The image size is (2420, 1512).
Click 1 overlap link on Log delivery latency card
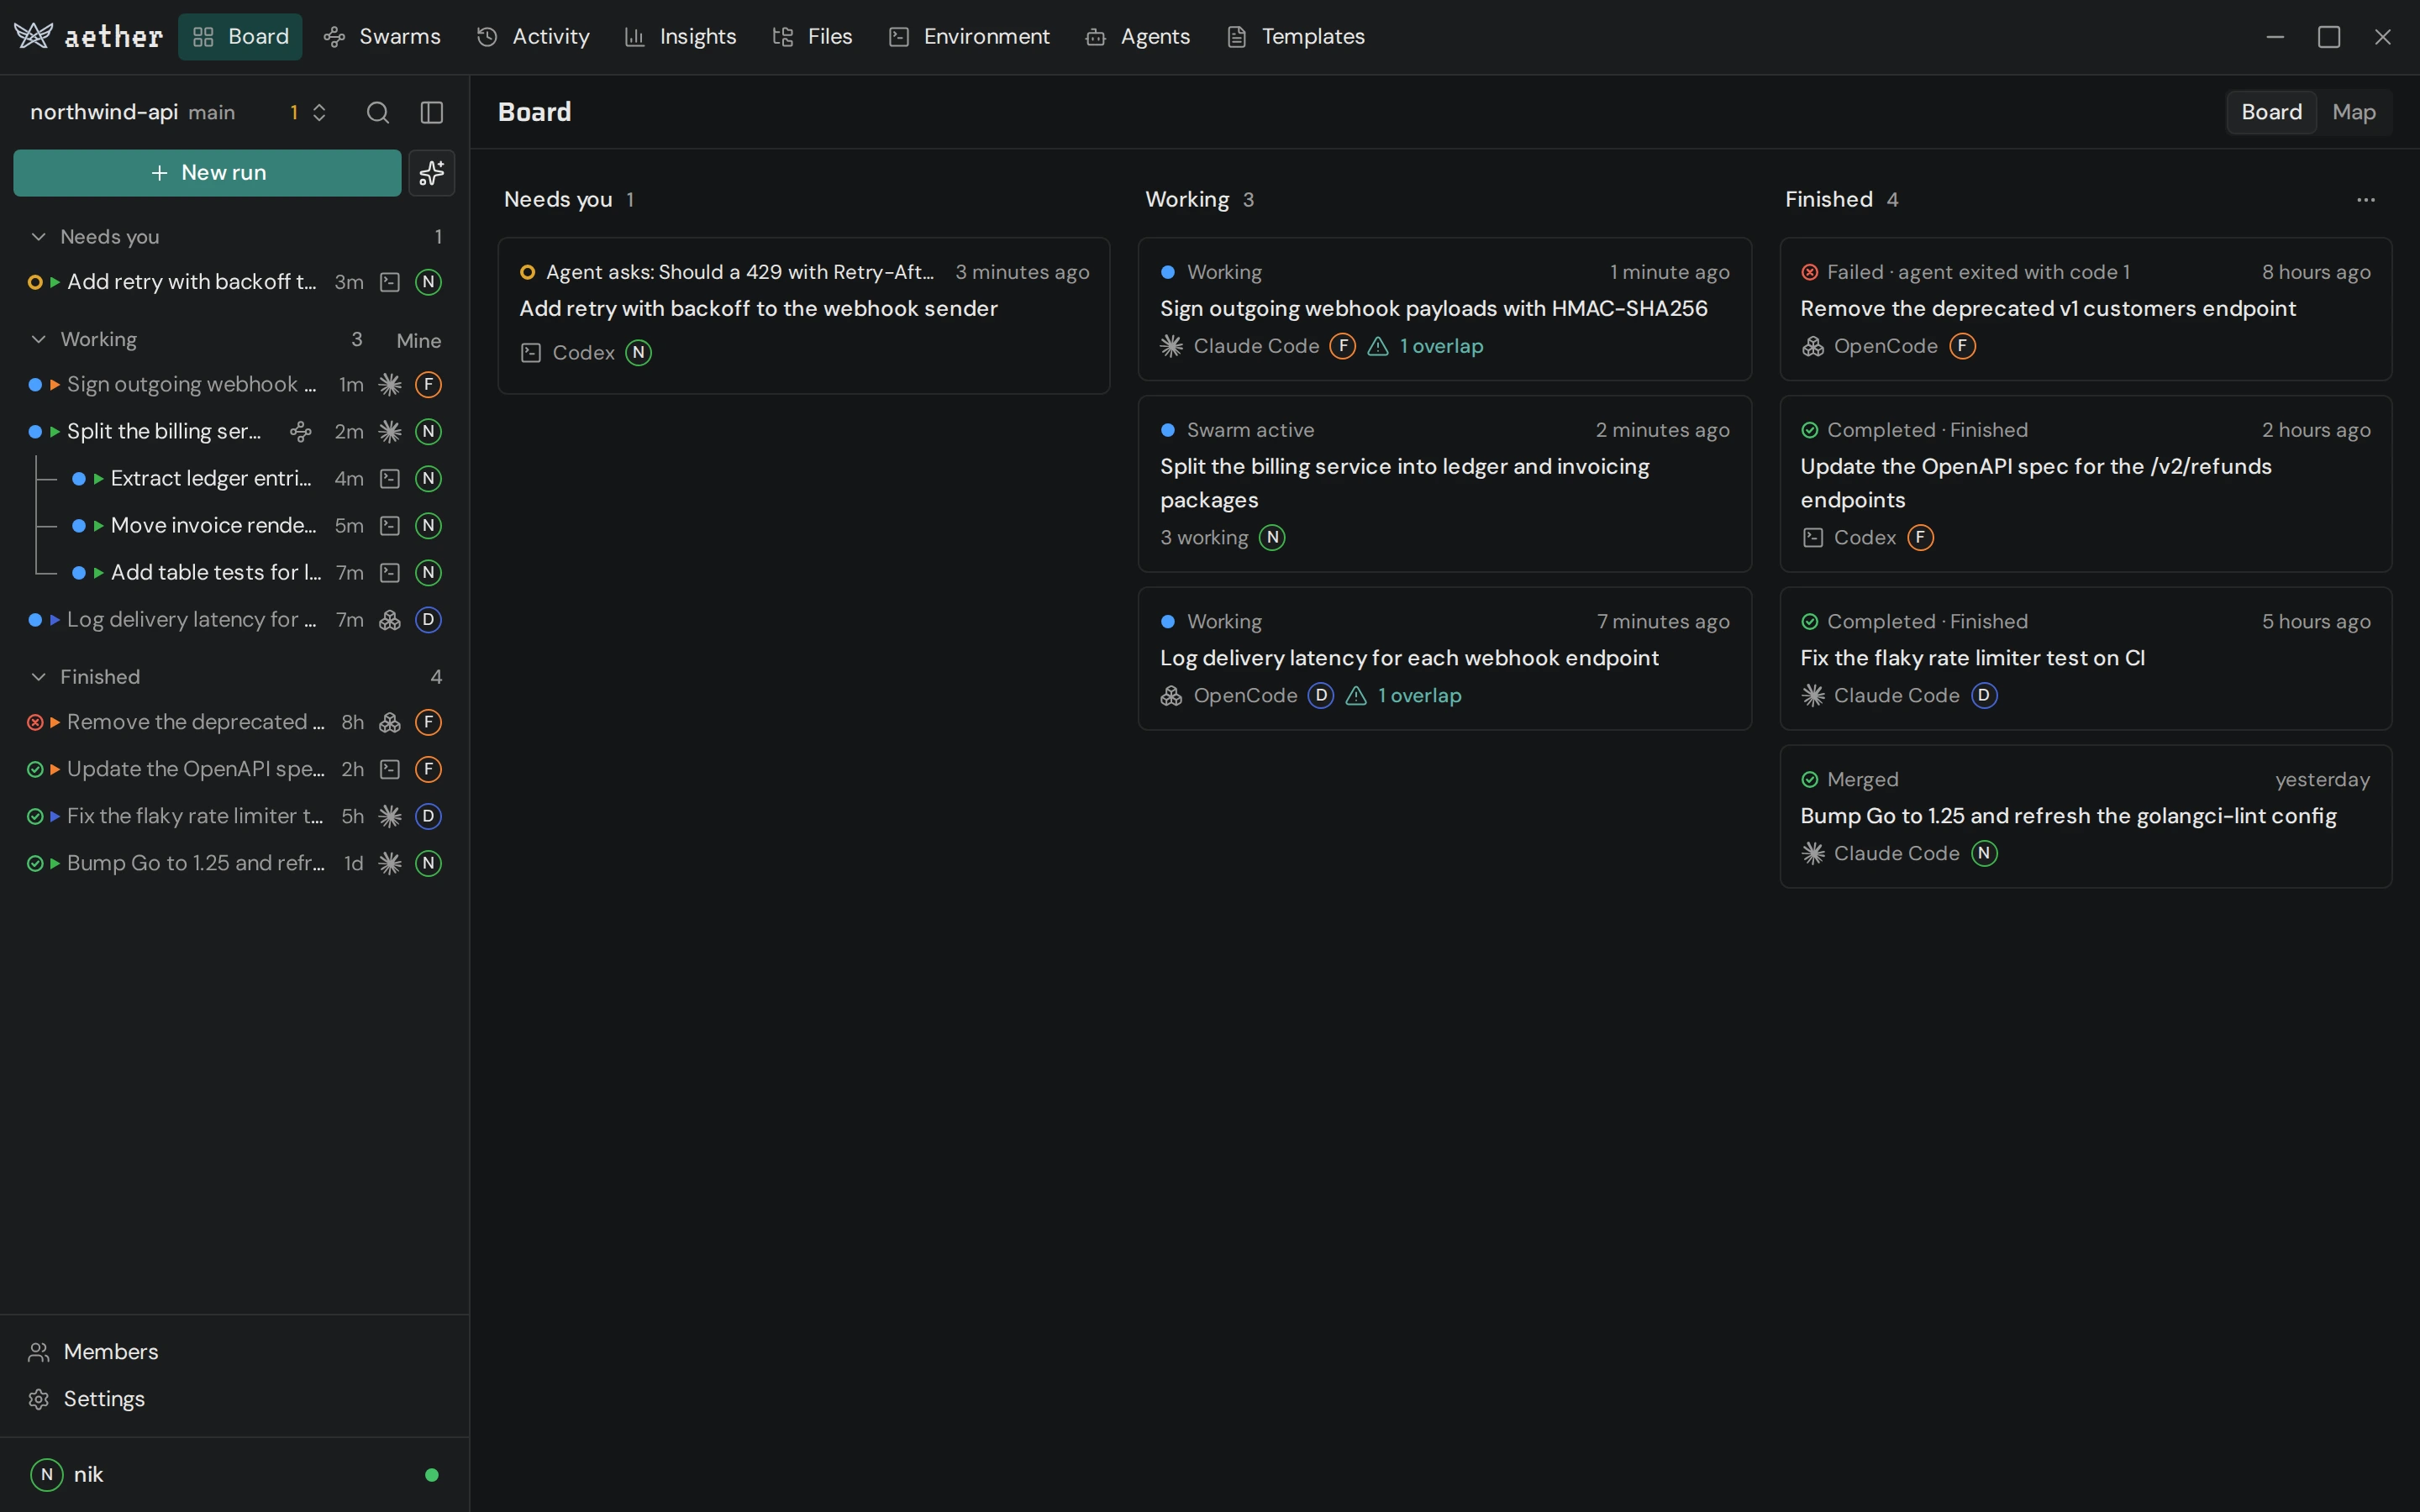coord(1419,695)
